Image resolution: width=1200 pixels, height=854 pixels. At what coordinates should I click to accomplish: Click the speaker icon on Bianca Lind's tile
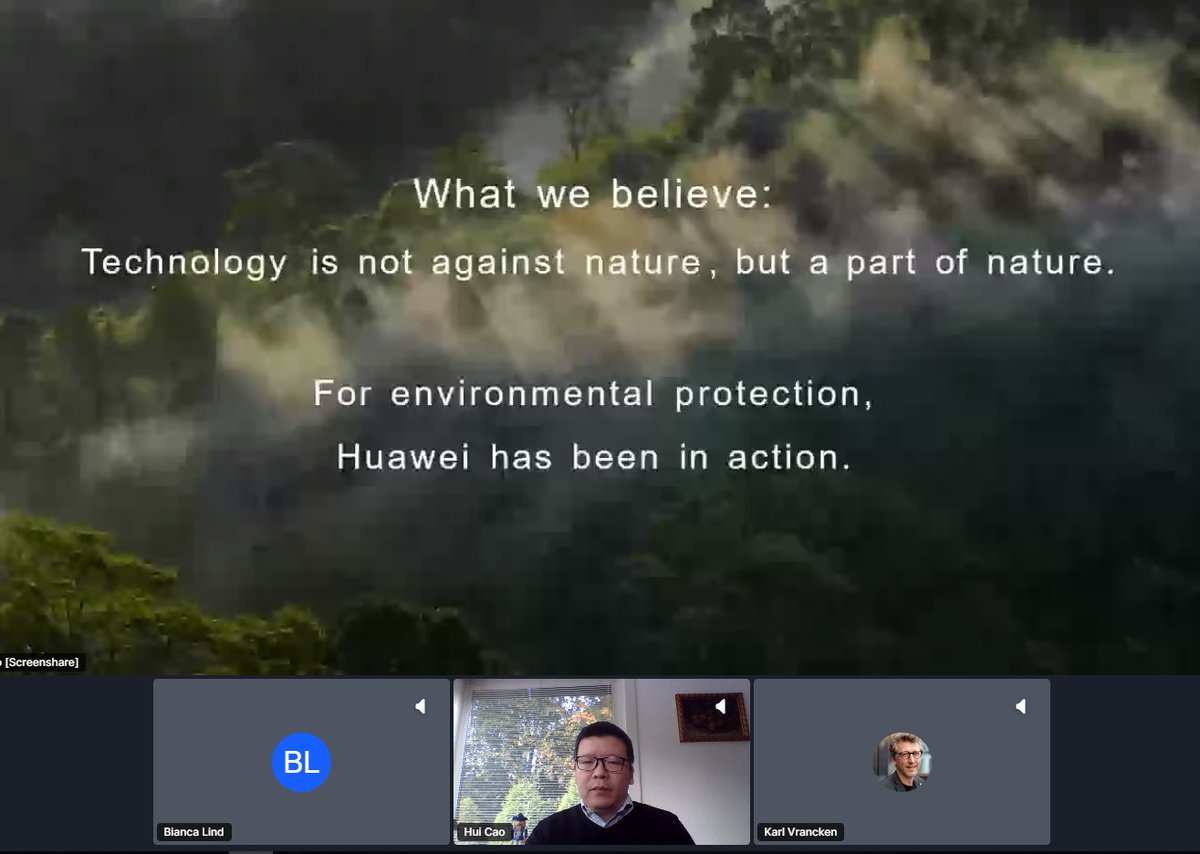click(421, 706)
